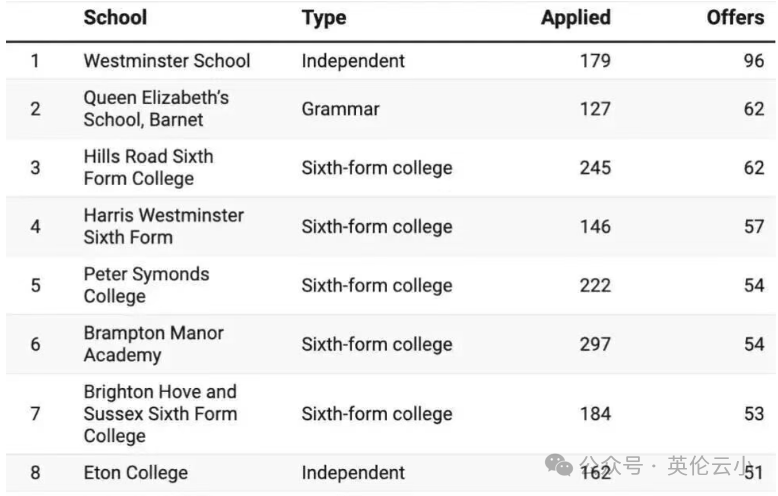
Task: Click the applied value 245
Action: (x=595, y=168)
